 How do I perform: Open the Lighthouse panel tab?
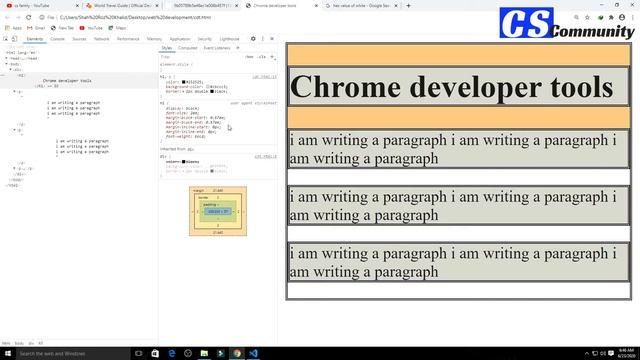(229, 39)
